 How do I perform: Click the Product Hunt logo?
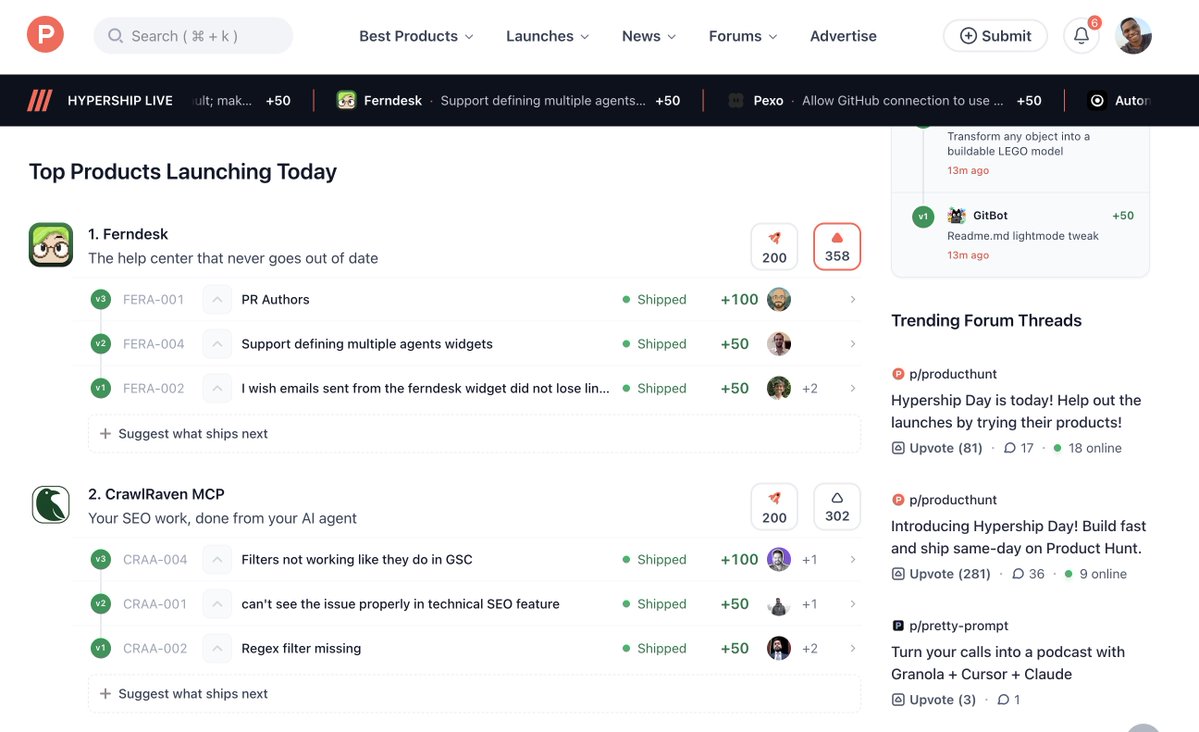coord(45,35)
